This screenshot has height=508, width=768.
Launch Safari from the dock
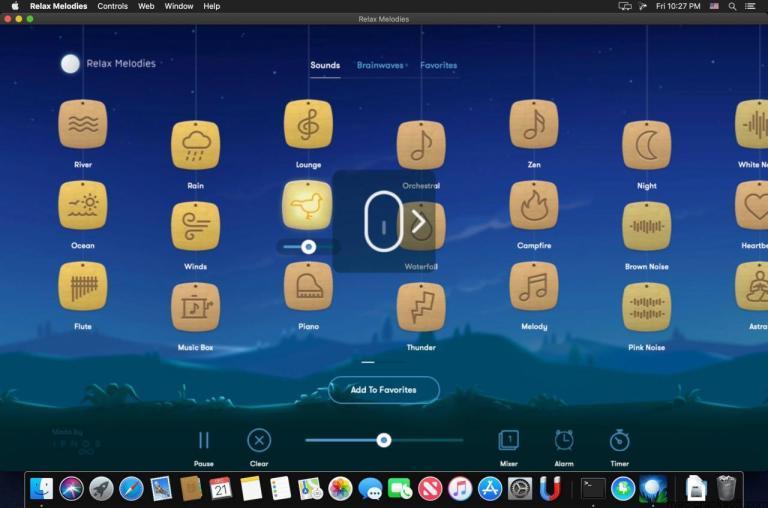coord(131,488)
